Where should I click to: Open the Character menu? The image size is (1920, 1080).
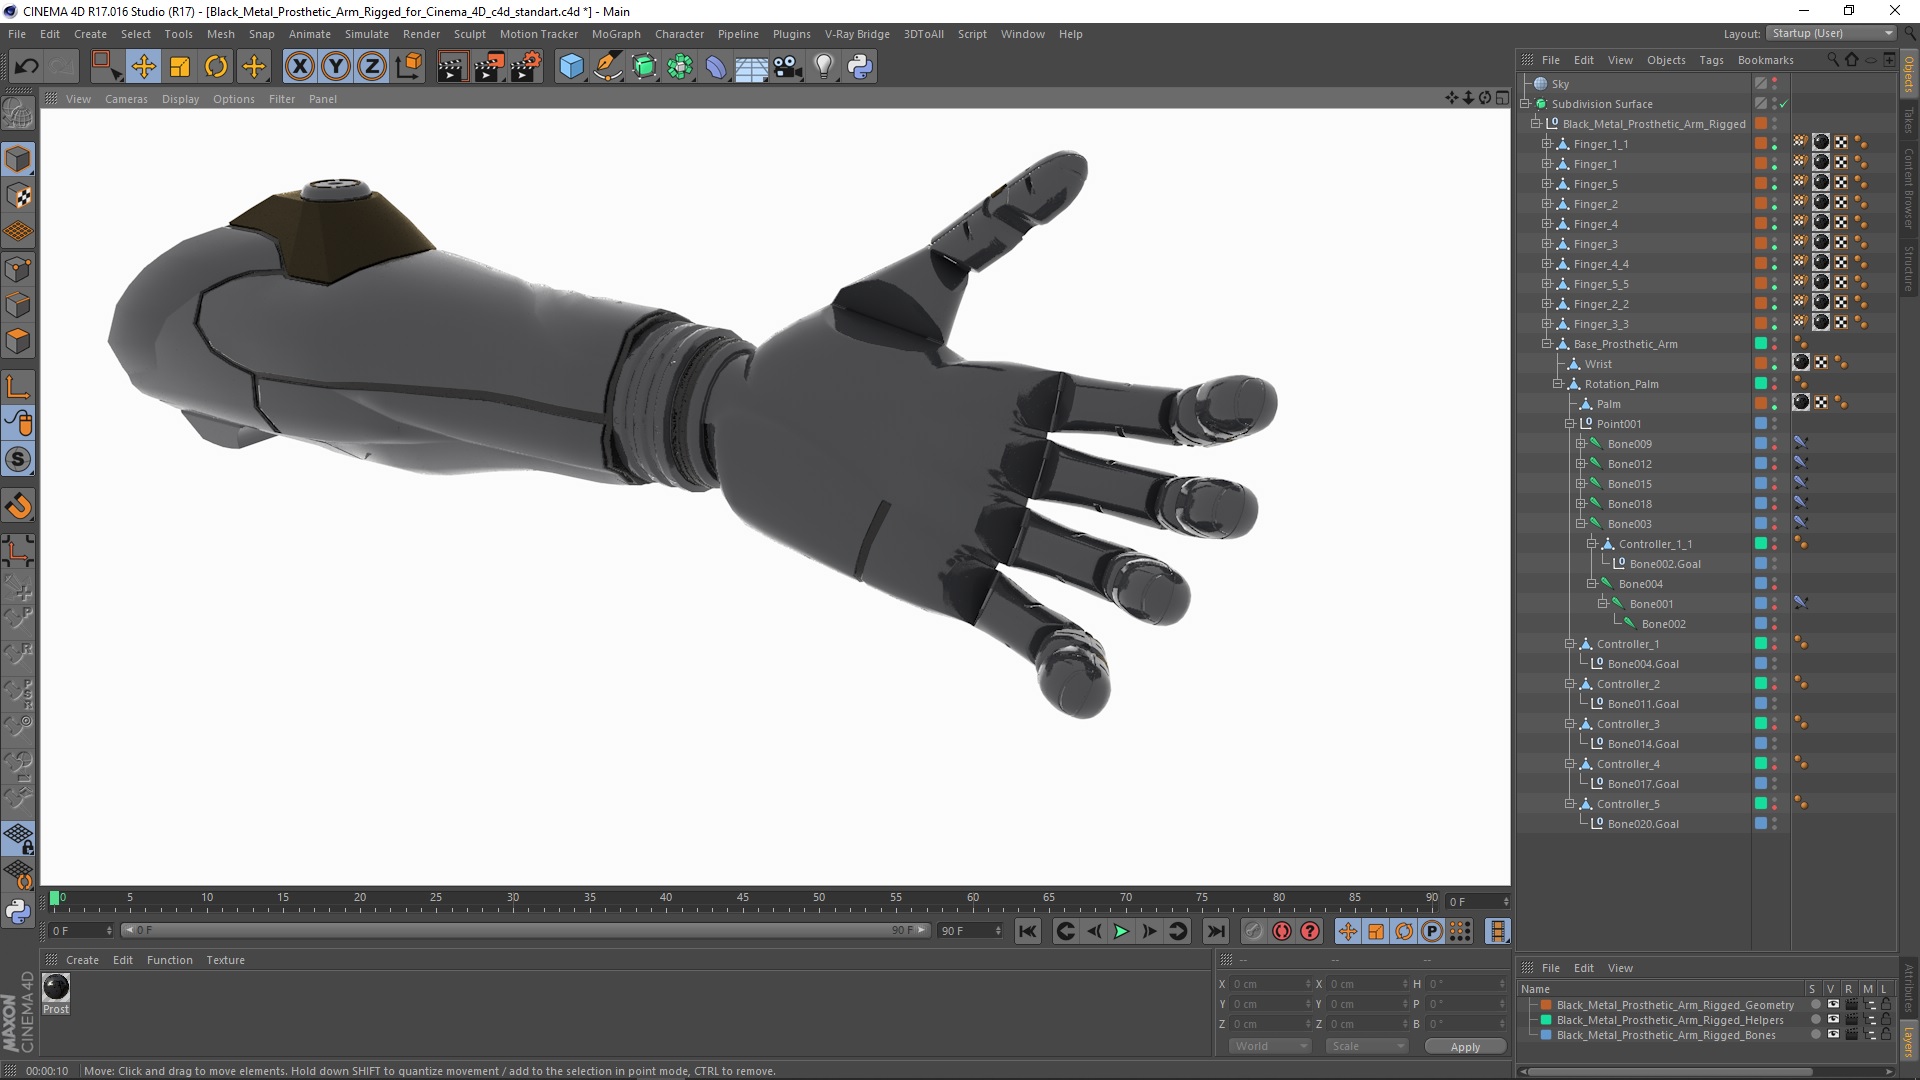[679, 34]
